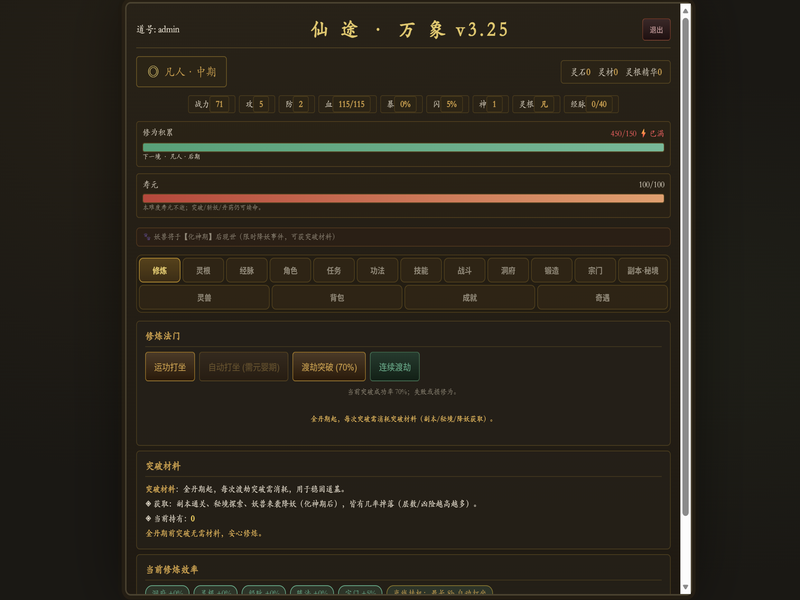Screen dimensions: 800x600
Task: Open the 锻造 tab
Action: pos(552,270)
